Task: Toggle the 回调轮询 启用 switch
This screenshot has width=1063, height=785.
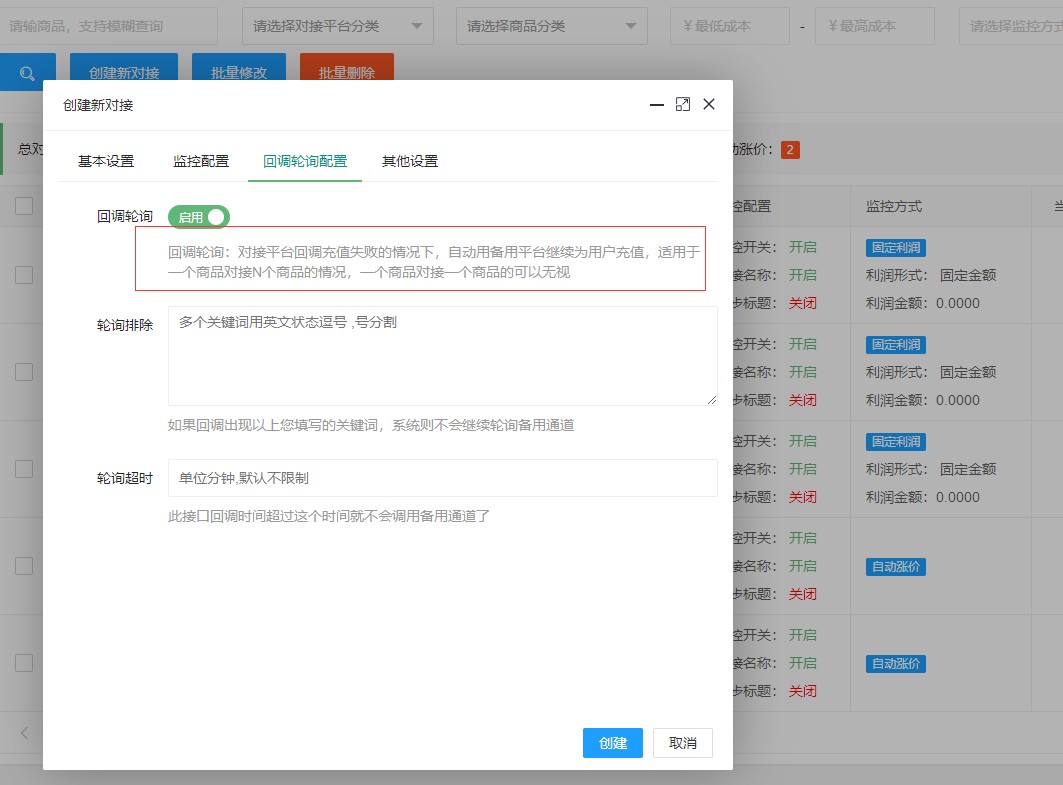Action: pos(199,217)
